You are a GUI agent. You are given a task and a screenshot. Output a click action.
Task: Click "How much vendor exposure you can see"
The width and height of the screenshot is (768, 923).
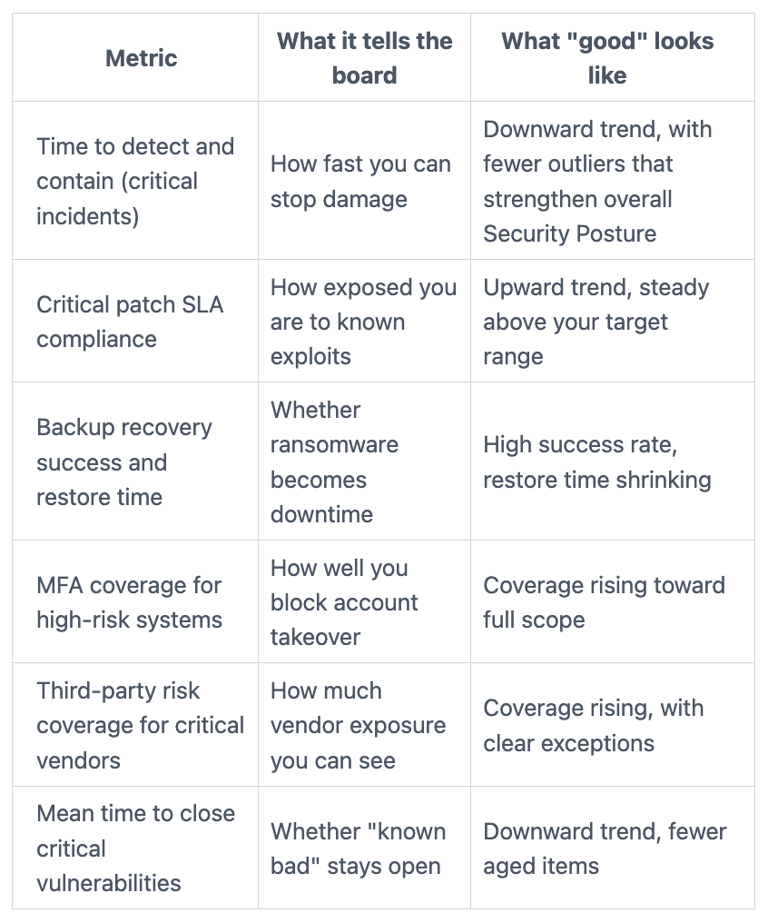(x=364, y=725)
